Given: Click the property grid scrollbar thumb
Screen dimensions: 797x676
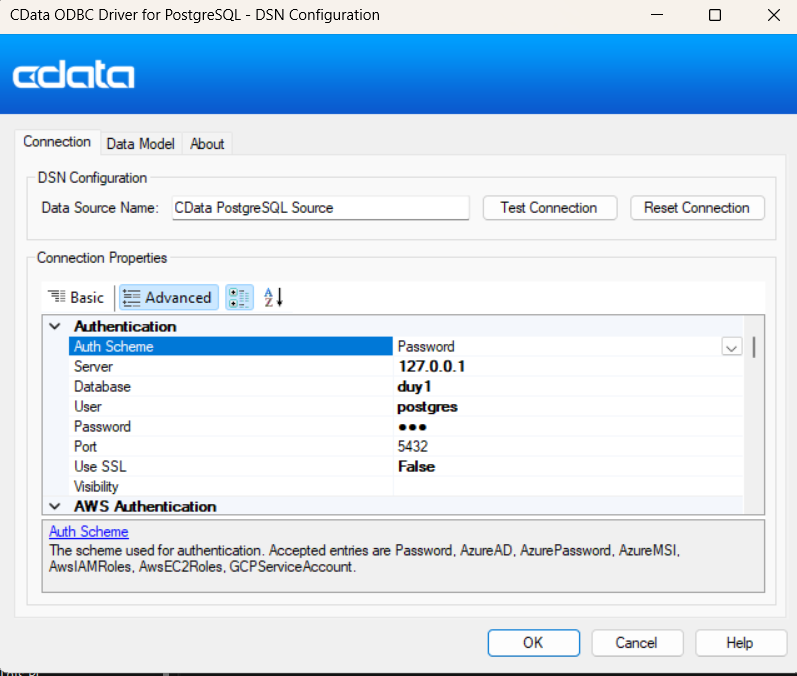Looking at the screenshot, I should pyautogui.click(x=754, y=347).
